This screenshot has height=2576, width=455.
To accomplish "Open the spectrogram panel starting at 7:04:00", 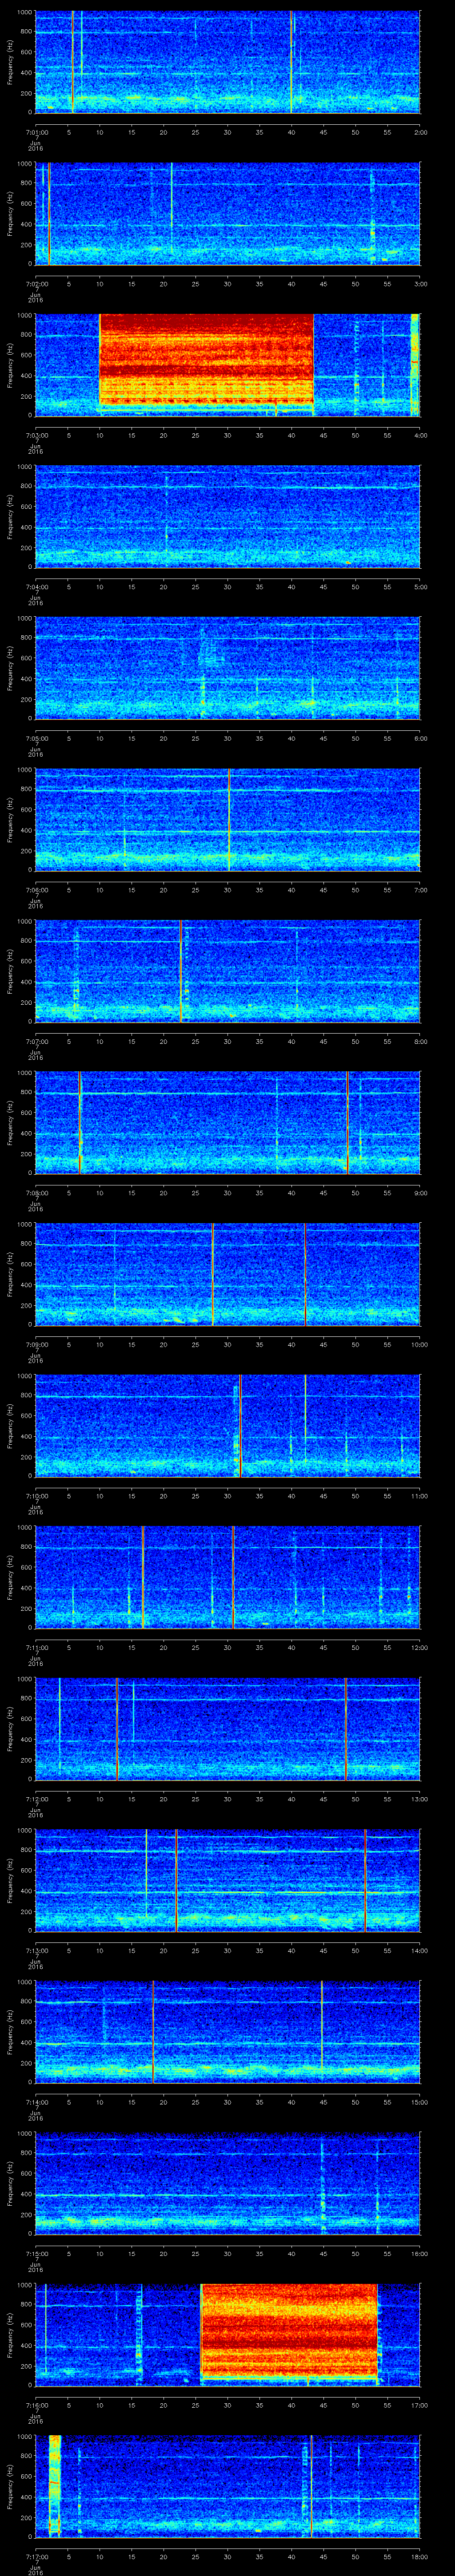I will pos(227,516).
